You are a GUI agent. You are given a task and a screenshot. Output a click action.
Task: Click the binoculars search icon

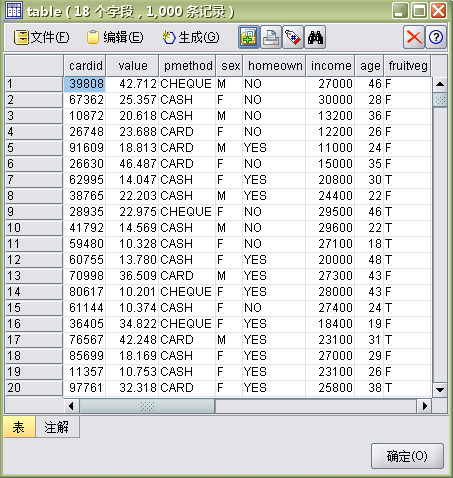coord(315,37)
